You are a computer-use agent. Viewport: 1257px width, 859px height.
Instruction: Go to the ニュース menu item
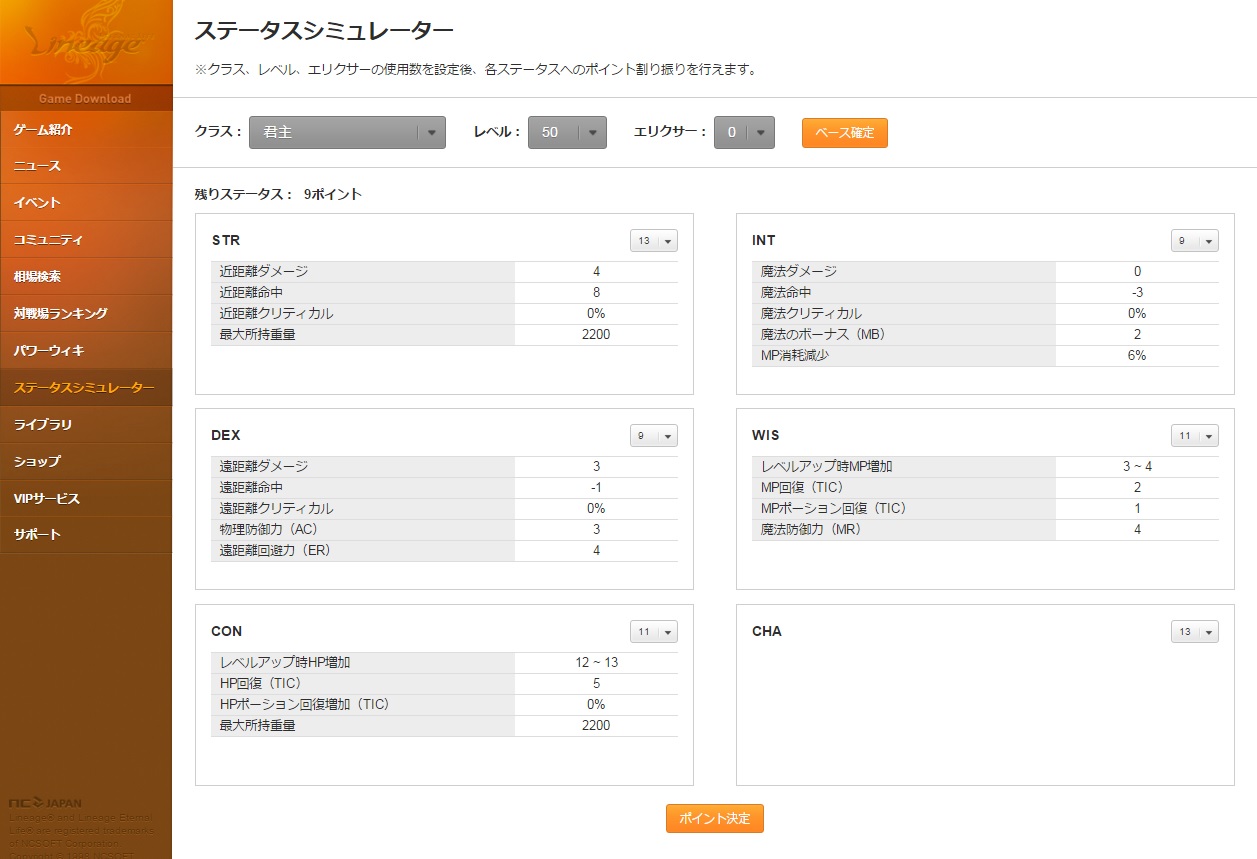(x=85, y=166)
